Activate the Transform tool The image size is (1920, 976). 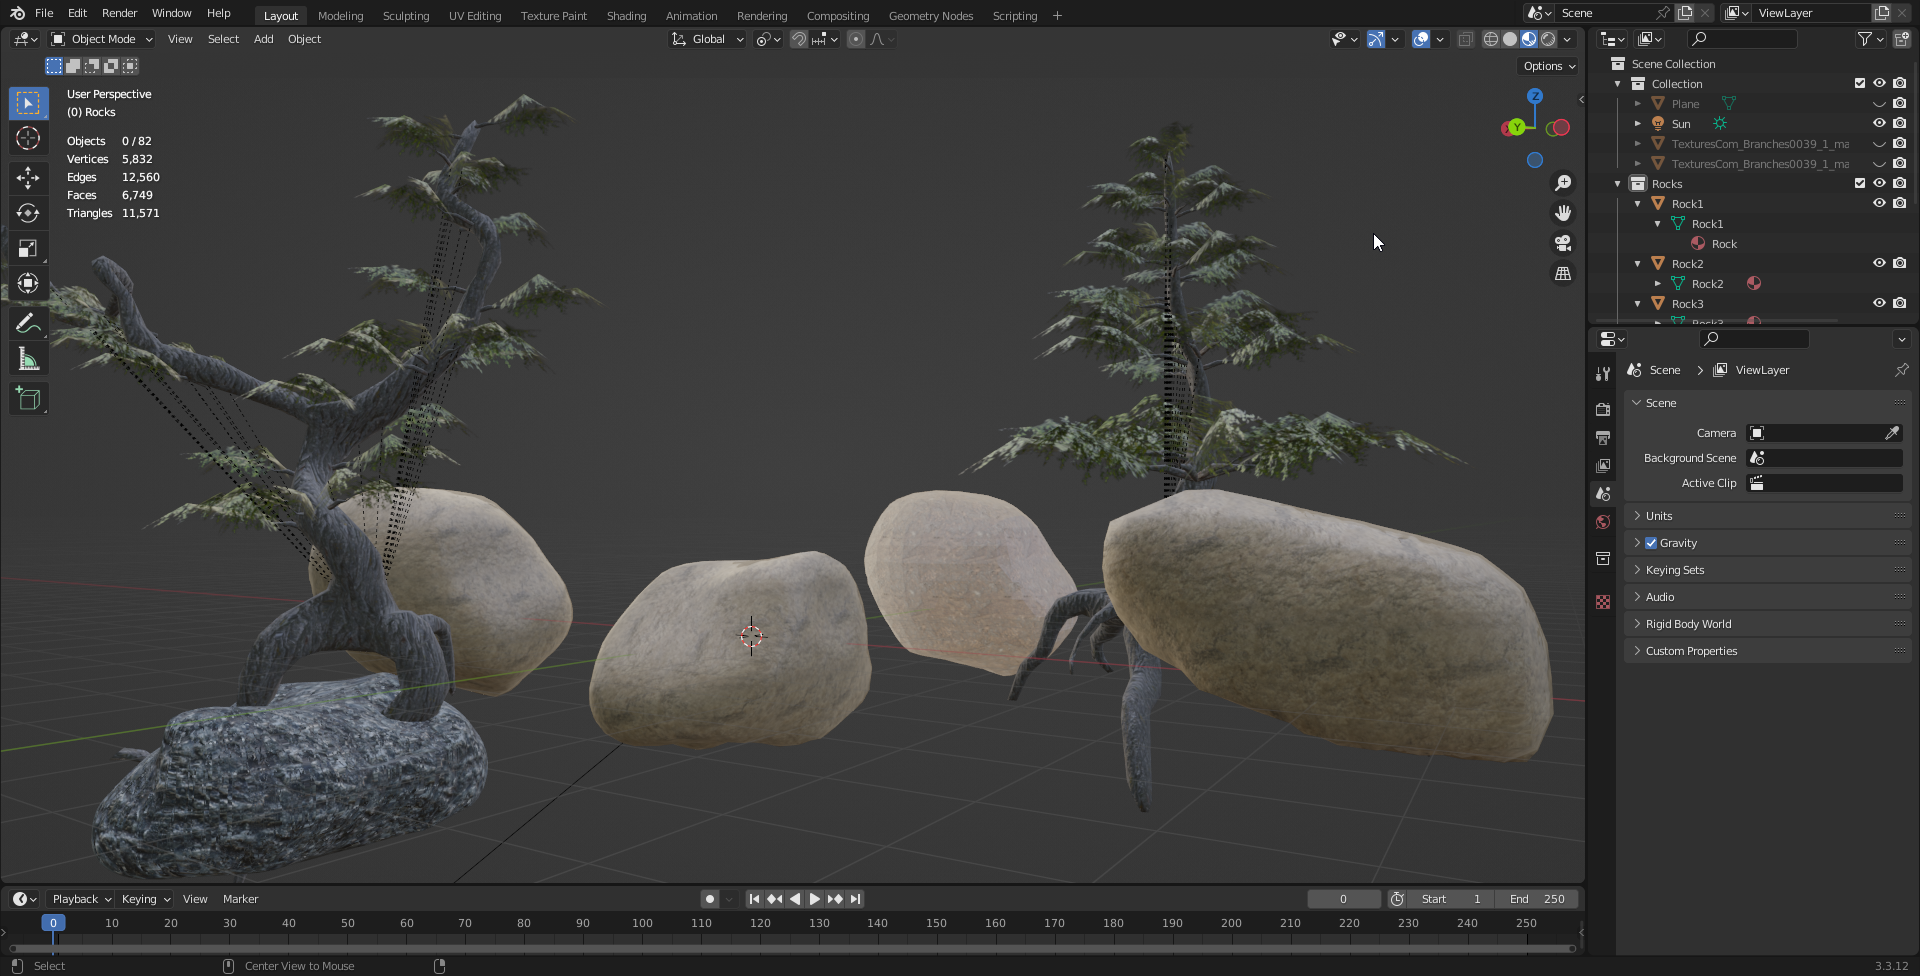pos(28,283)
